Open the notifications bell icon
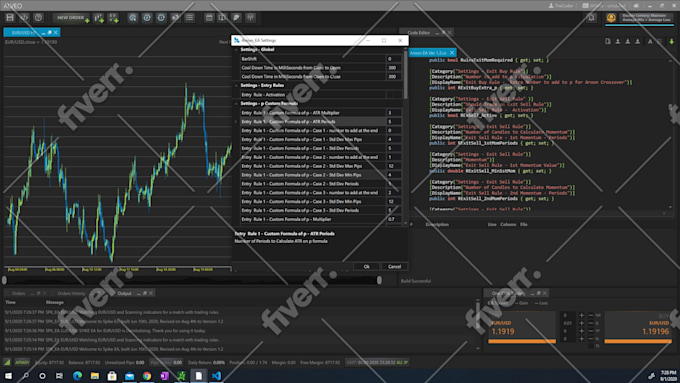Image resolution: width=680 pixels, height=383 pixels. tap(591, 18)
